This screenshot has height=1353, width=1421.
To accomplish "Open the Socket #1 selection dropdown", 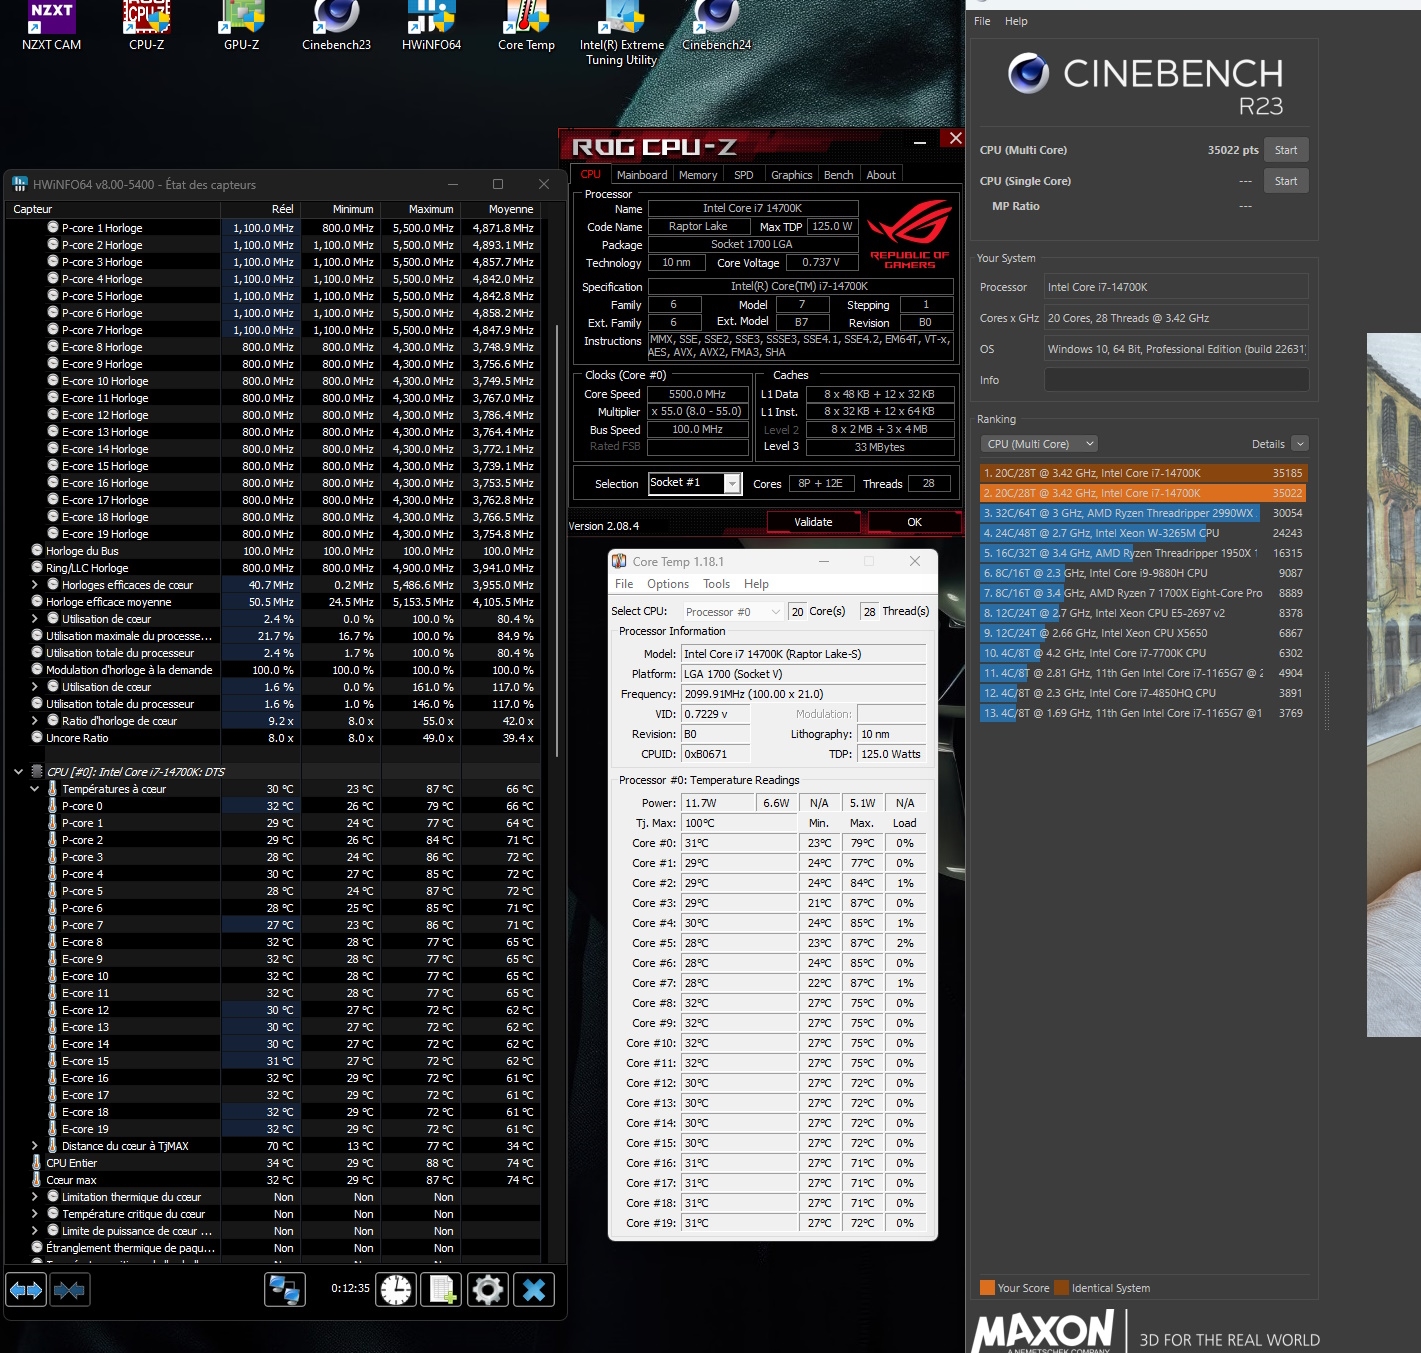I will [732, 484].
